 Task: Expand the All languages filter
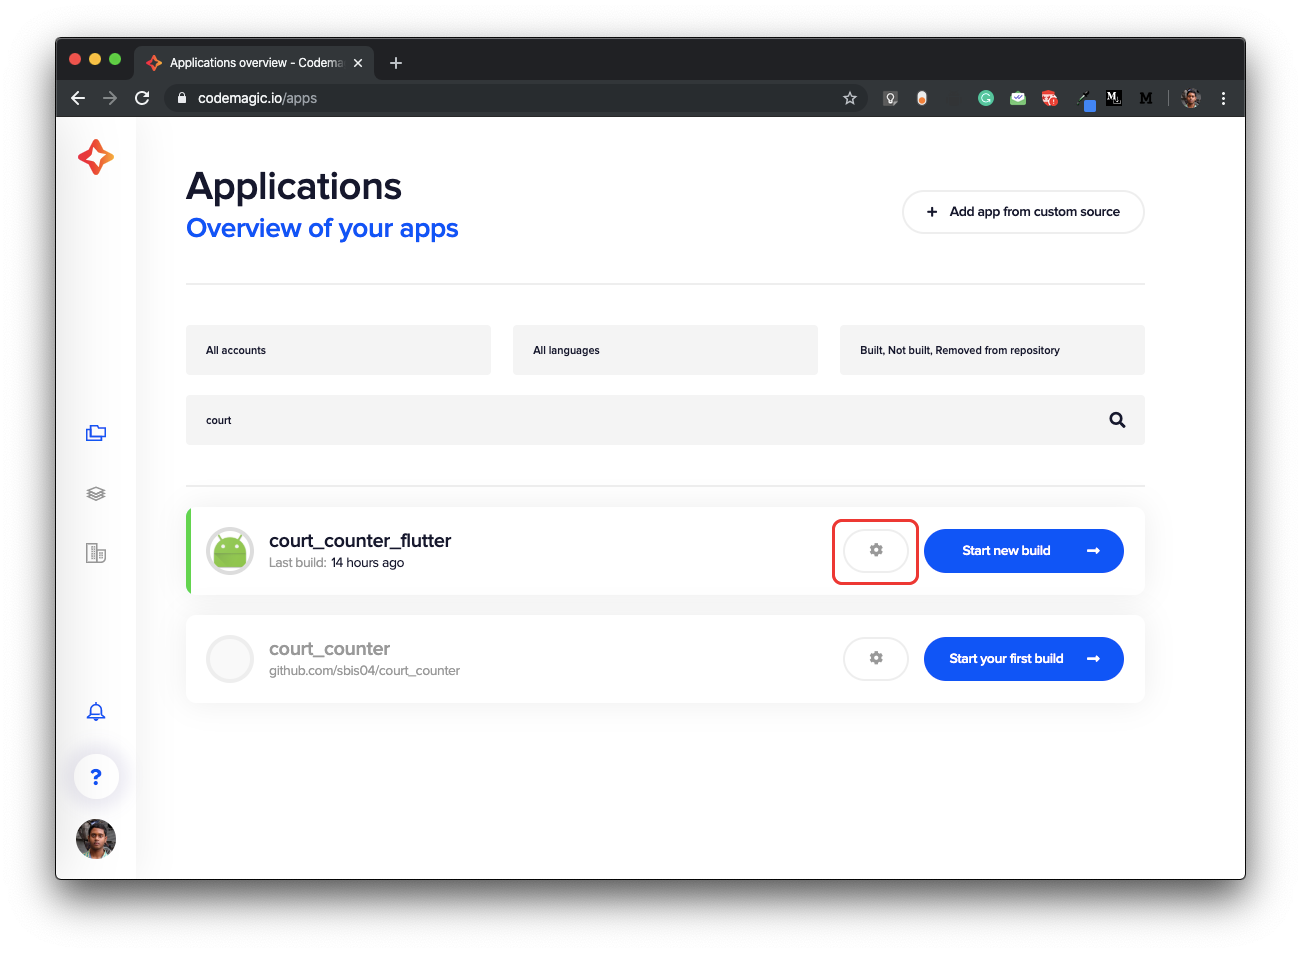click(665, 350)
